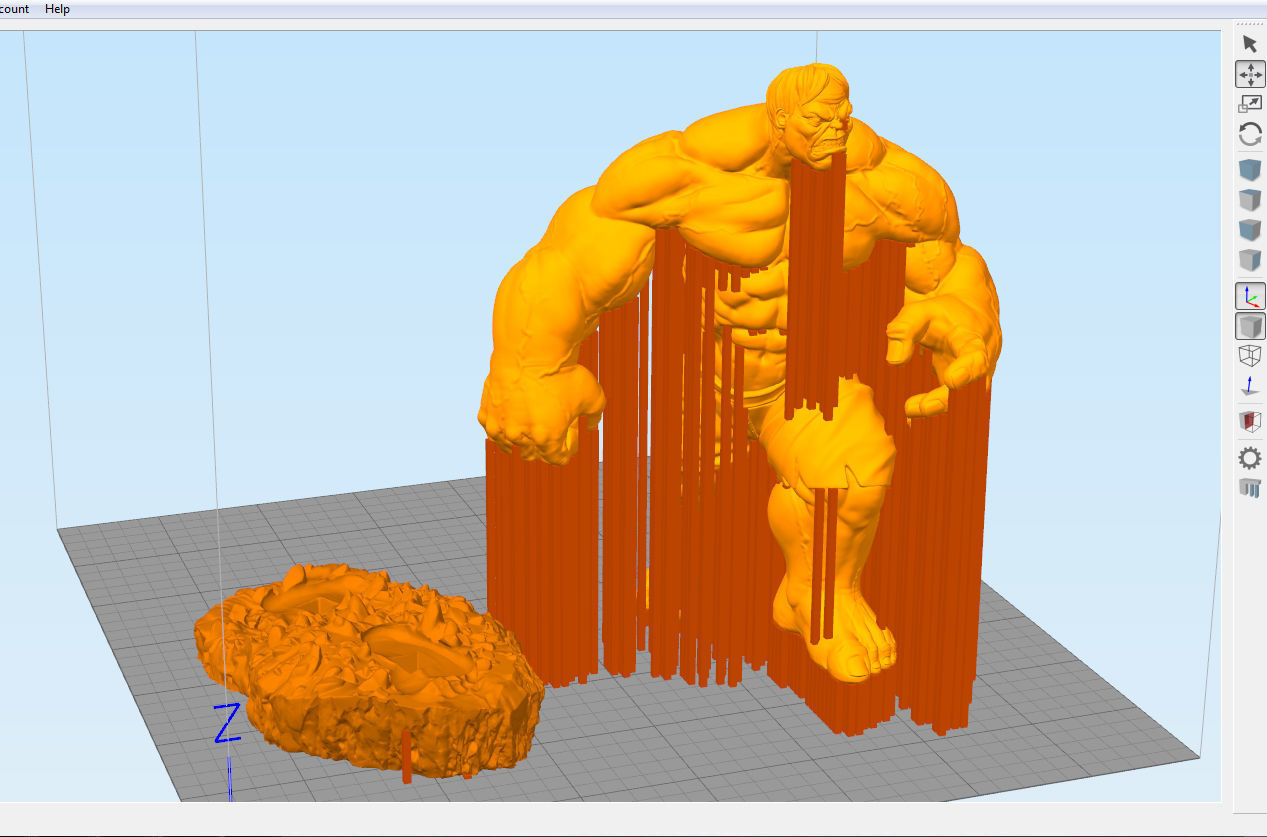Switch to side view cube icon
The width and height of the screenshot is (1267, 837).
[1250, 260]
